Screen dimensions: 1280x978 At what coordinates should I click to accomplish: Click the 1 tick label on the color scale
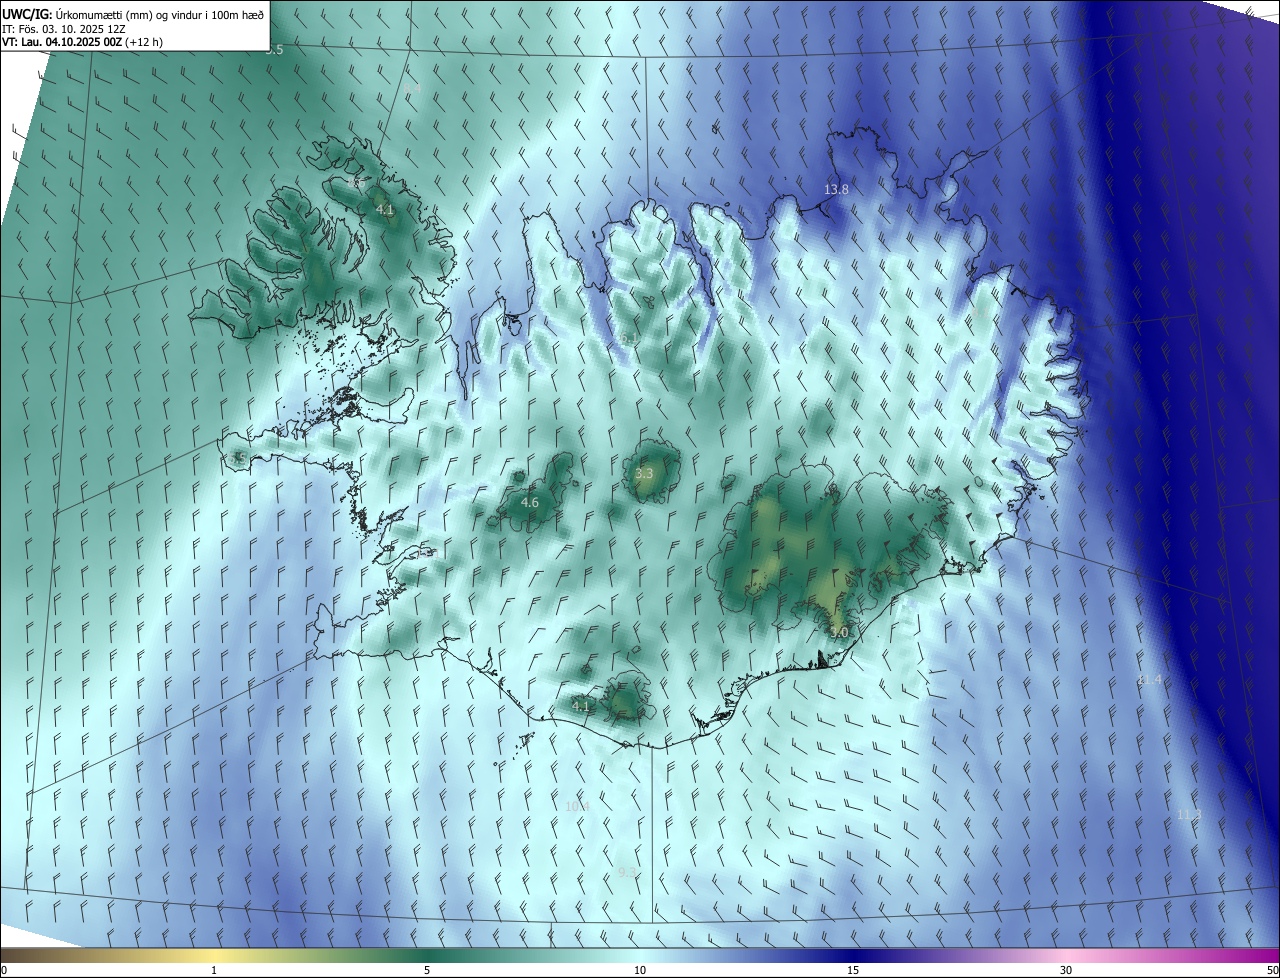[214, 971]
